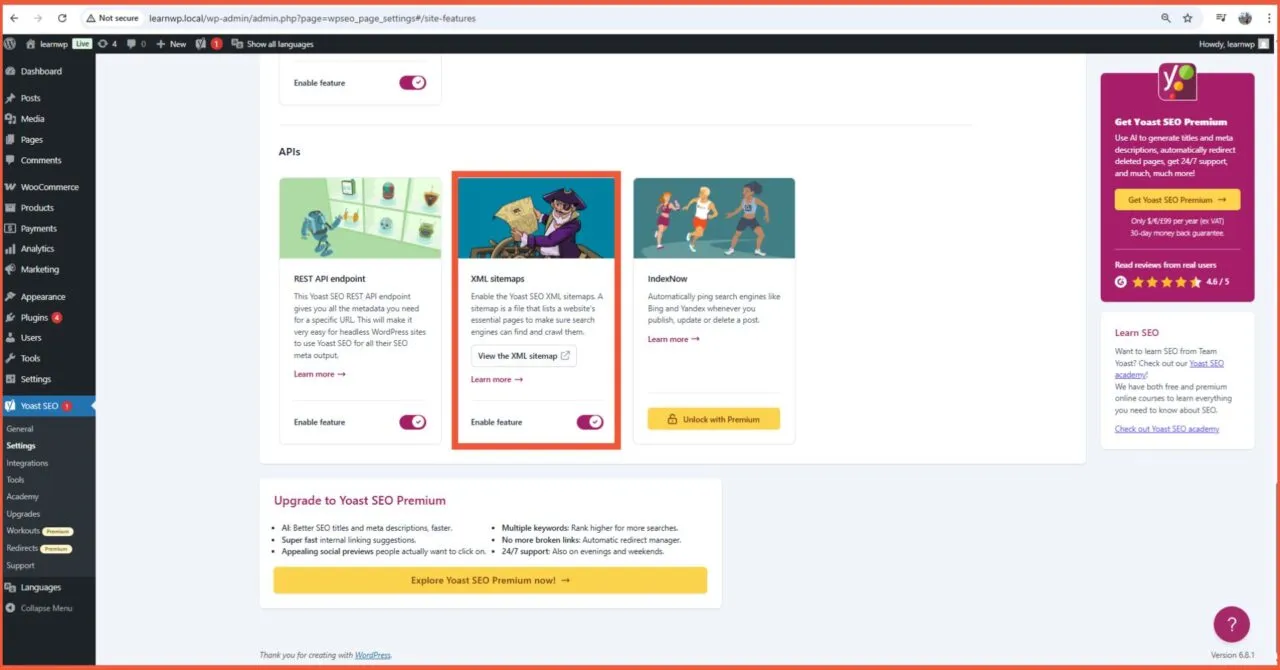
Task: Open the help question mark button
Action: [1231, 623]
